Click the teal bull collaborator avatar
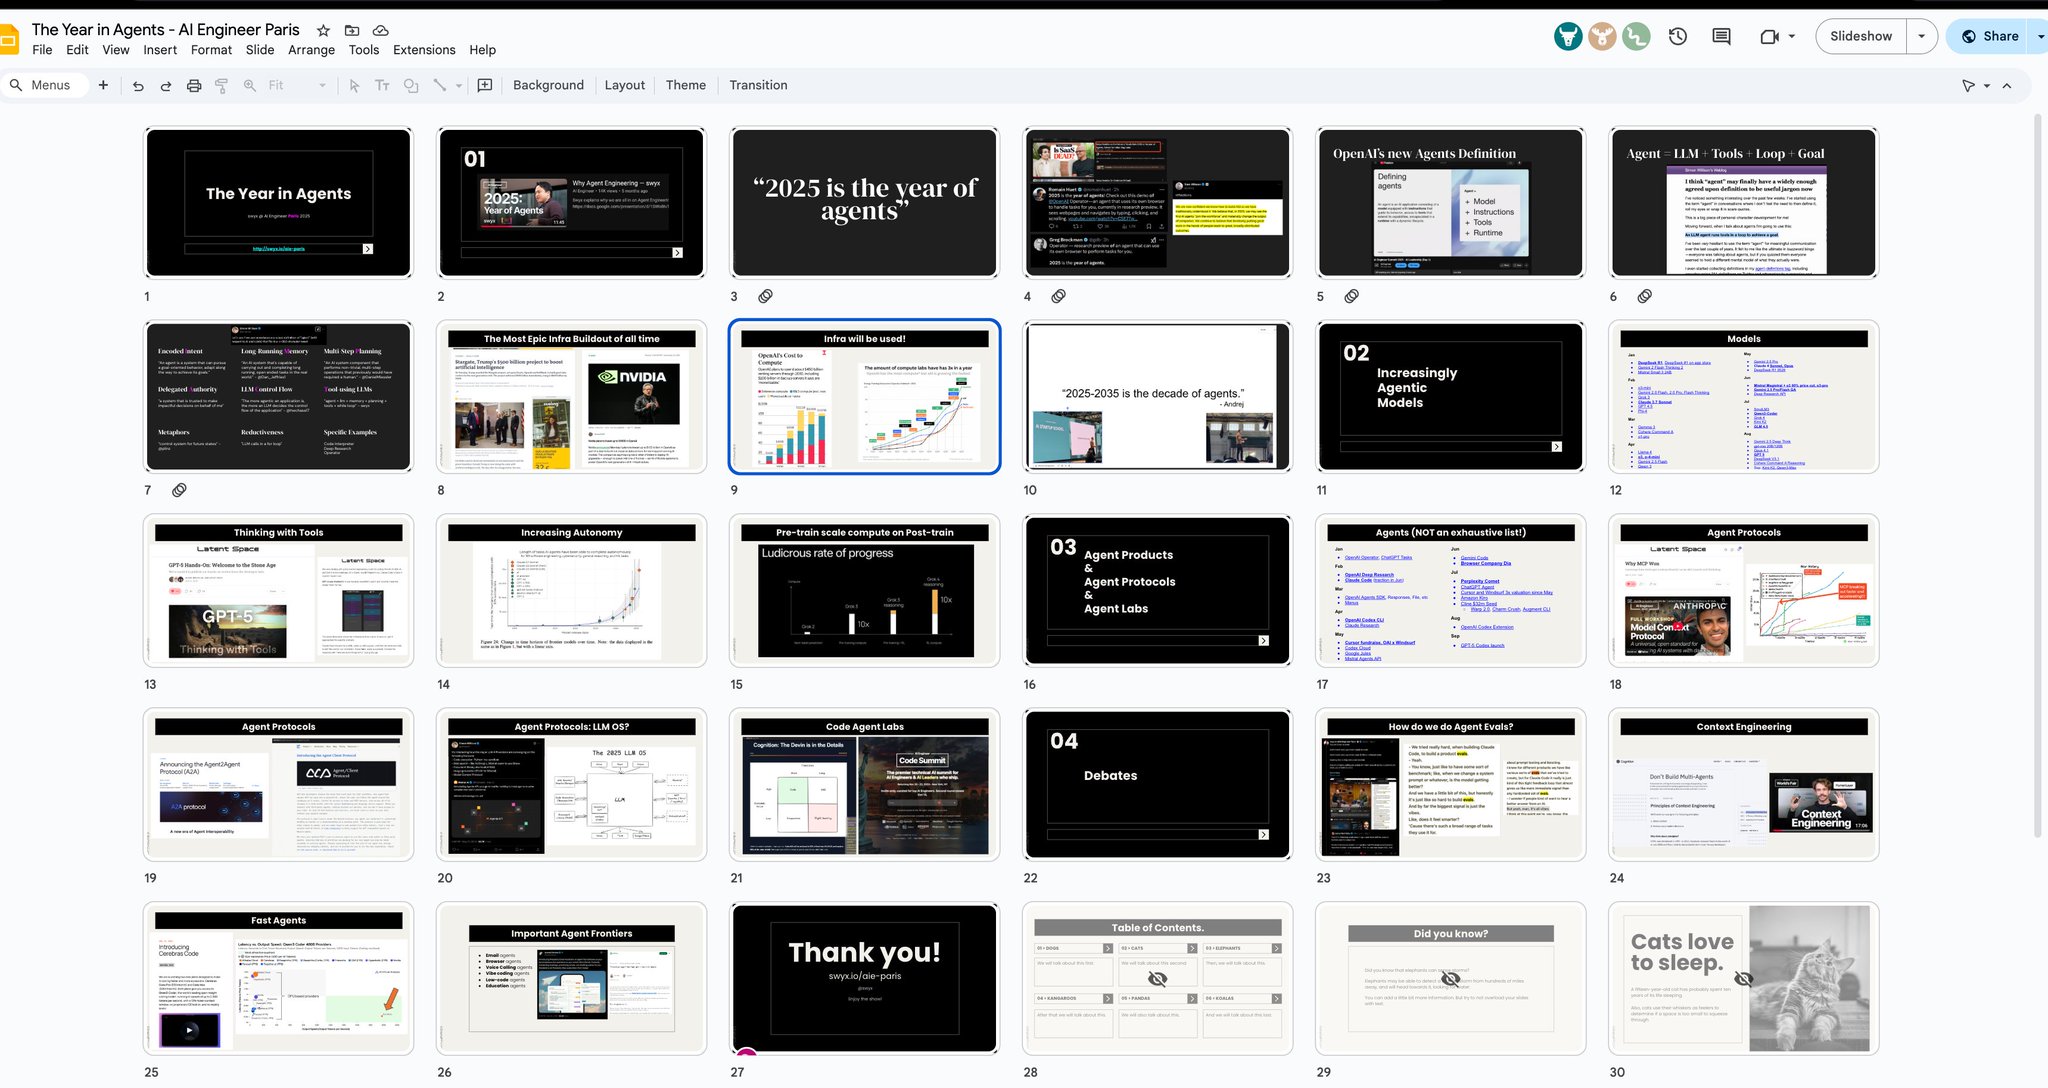Screen dimensions: 2048x1088 pyautogui.click(x=1568, y=36)
